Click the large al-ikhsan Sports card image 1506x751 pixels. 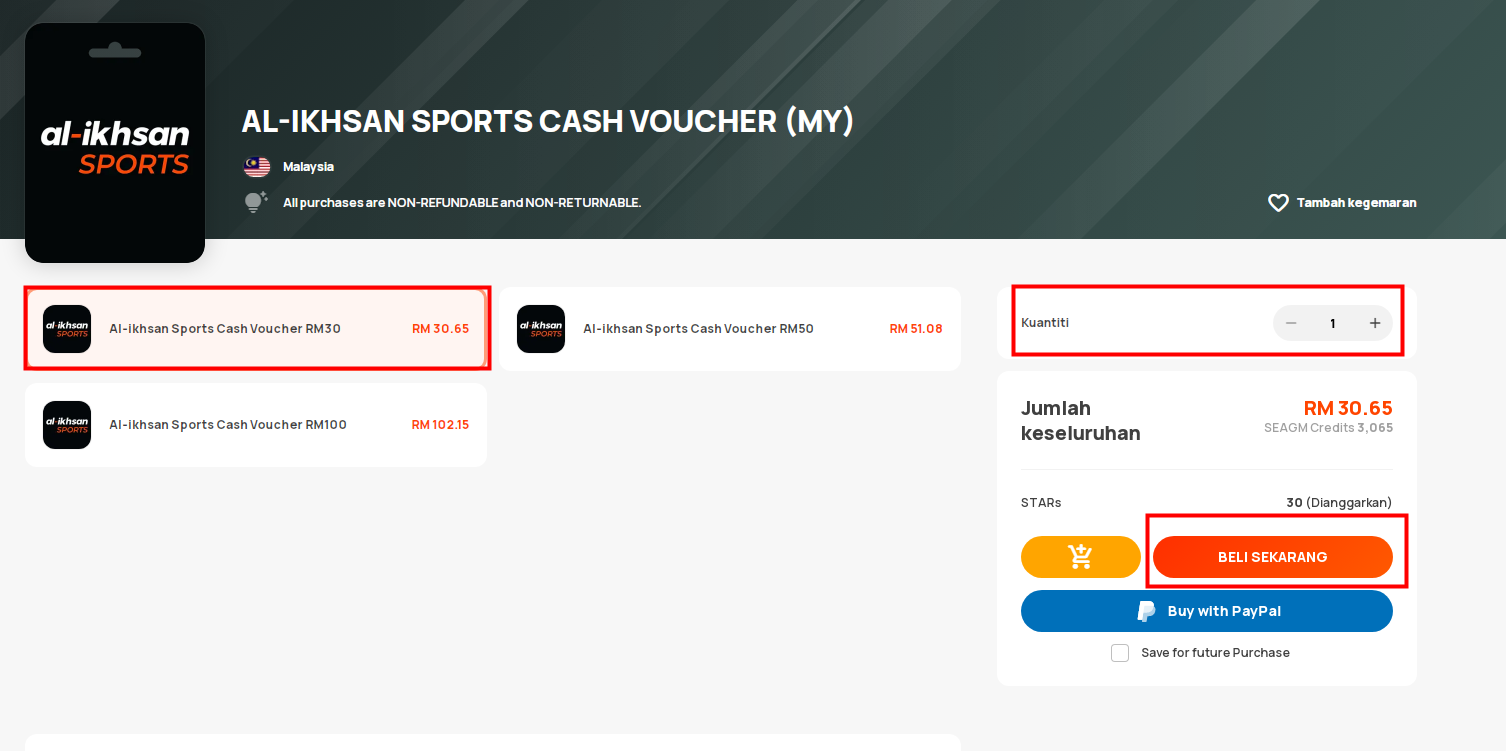coord(115,143)
